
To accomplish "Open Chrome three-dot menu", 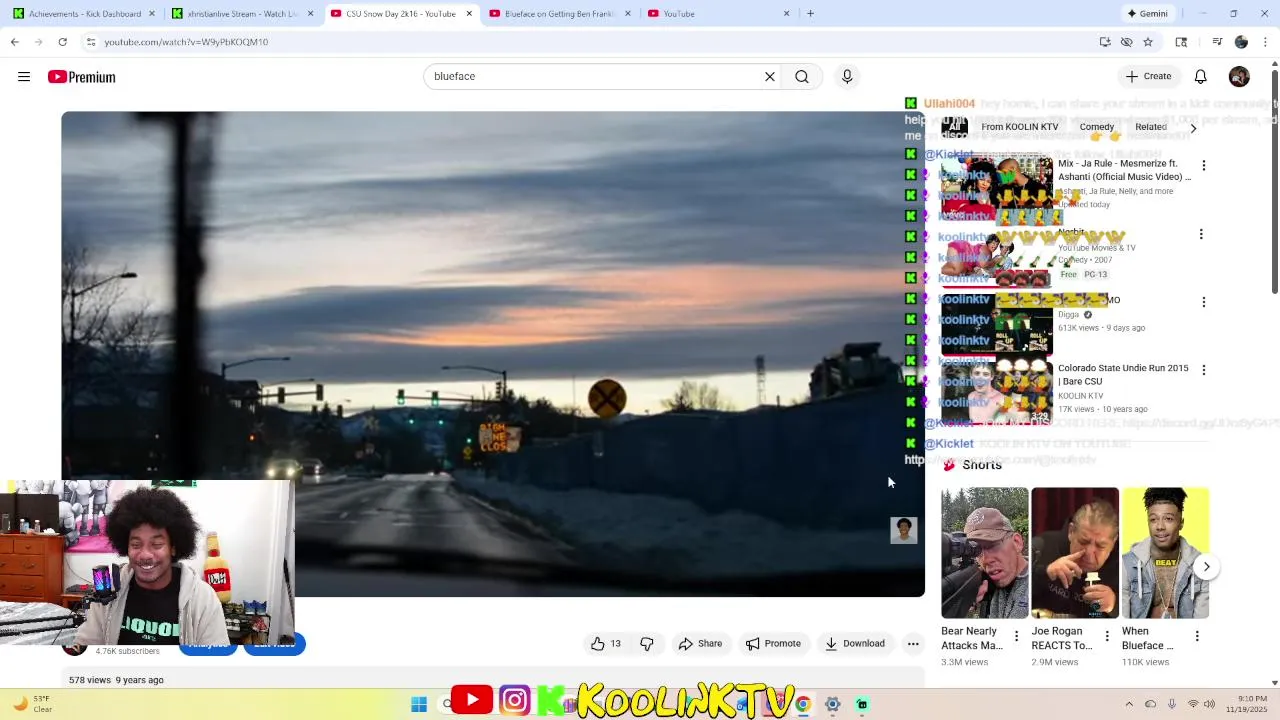I will click(1265, 42).
